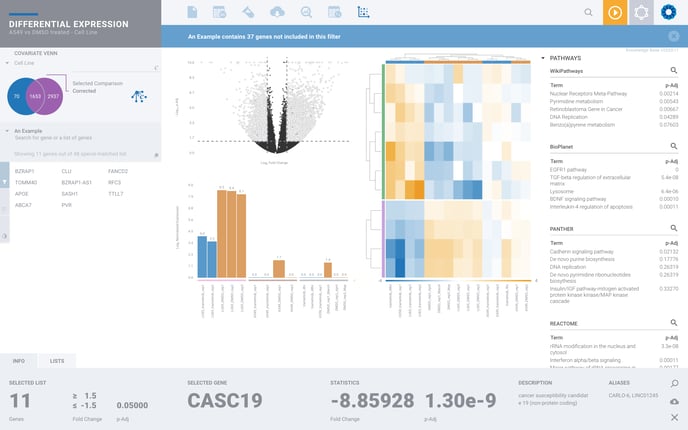Click the half-circle contrast icon in the sidebar

coord(4,236)
